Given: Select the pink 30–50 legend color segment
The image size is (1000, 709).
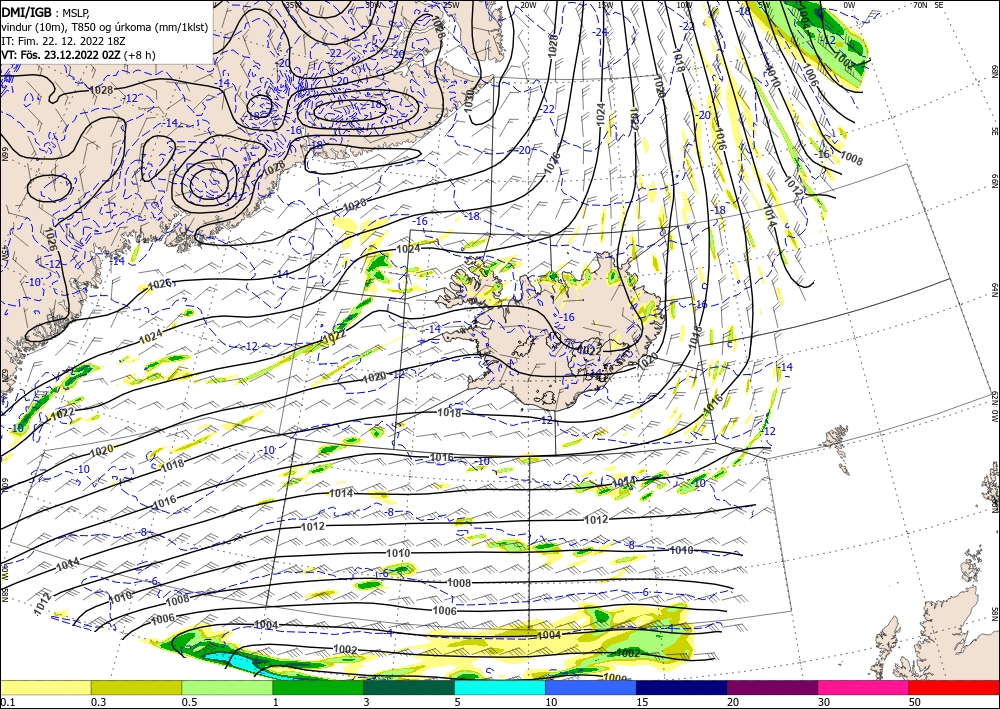Looking at the screenshot, I should (864, 687).
